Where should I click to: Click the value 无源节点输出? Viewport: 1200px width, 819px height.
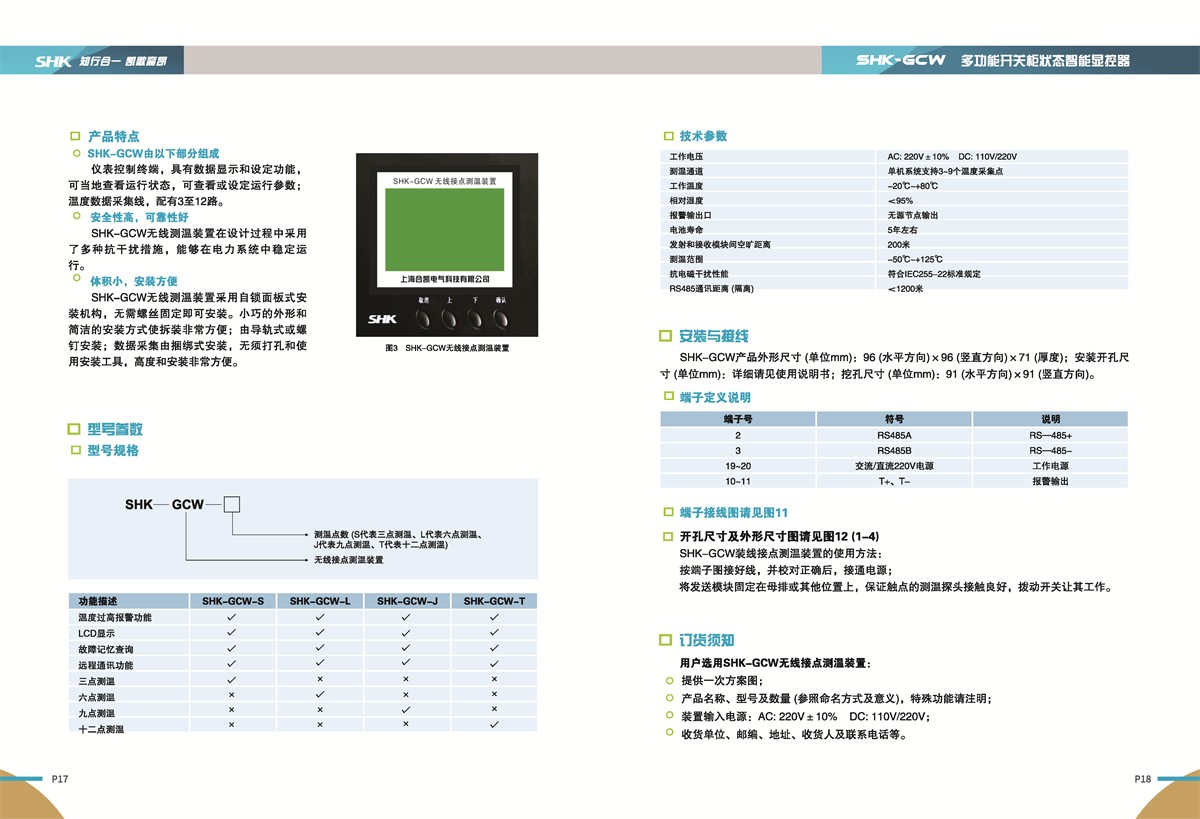tap(913, 215)
